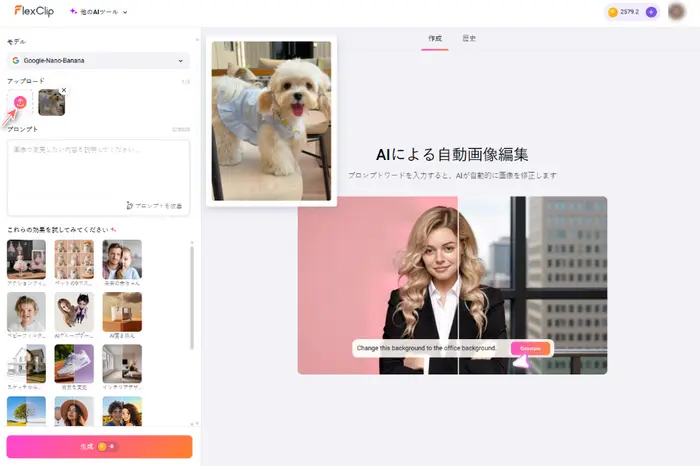Choose the future baby effect thumbnail
The image size is (700, 466).
coord(122,259)
